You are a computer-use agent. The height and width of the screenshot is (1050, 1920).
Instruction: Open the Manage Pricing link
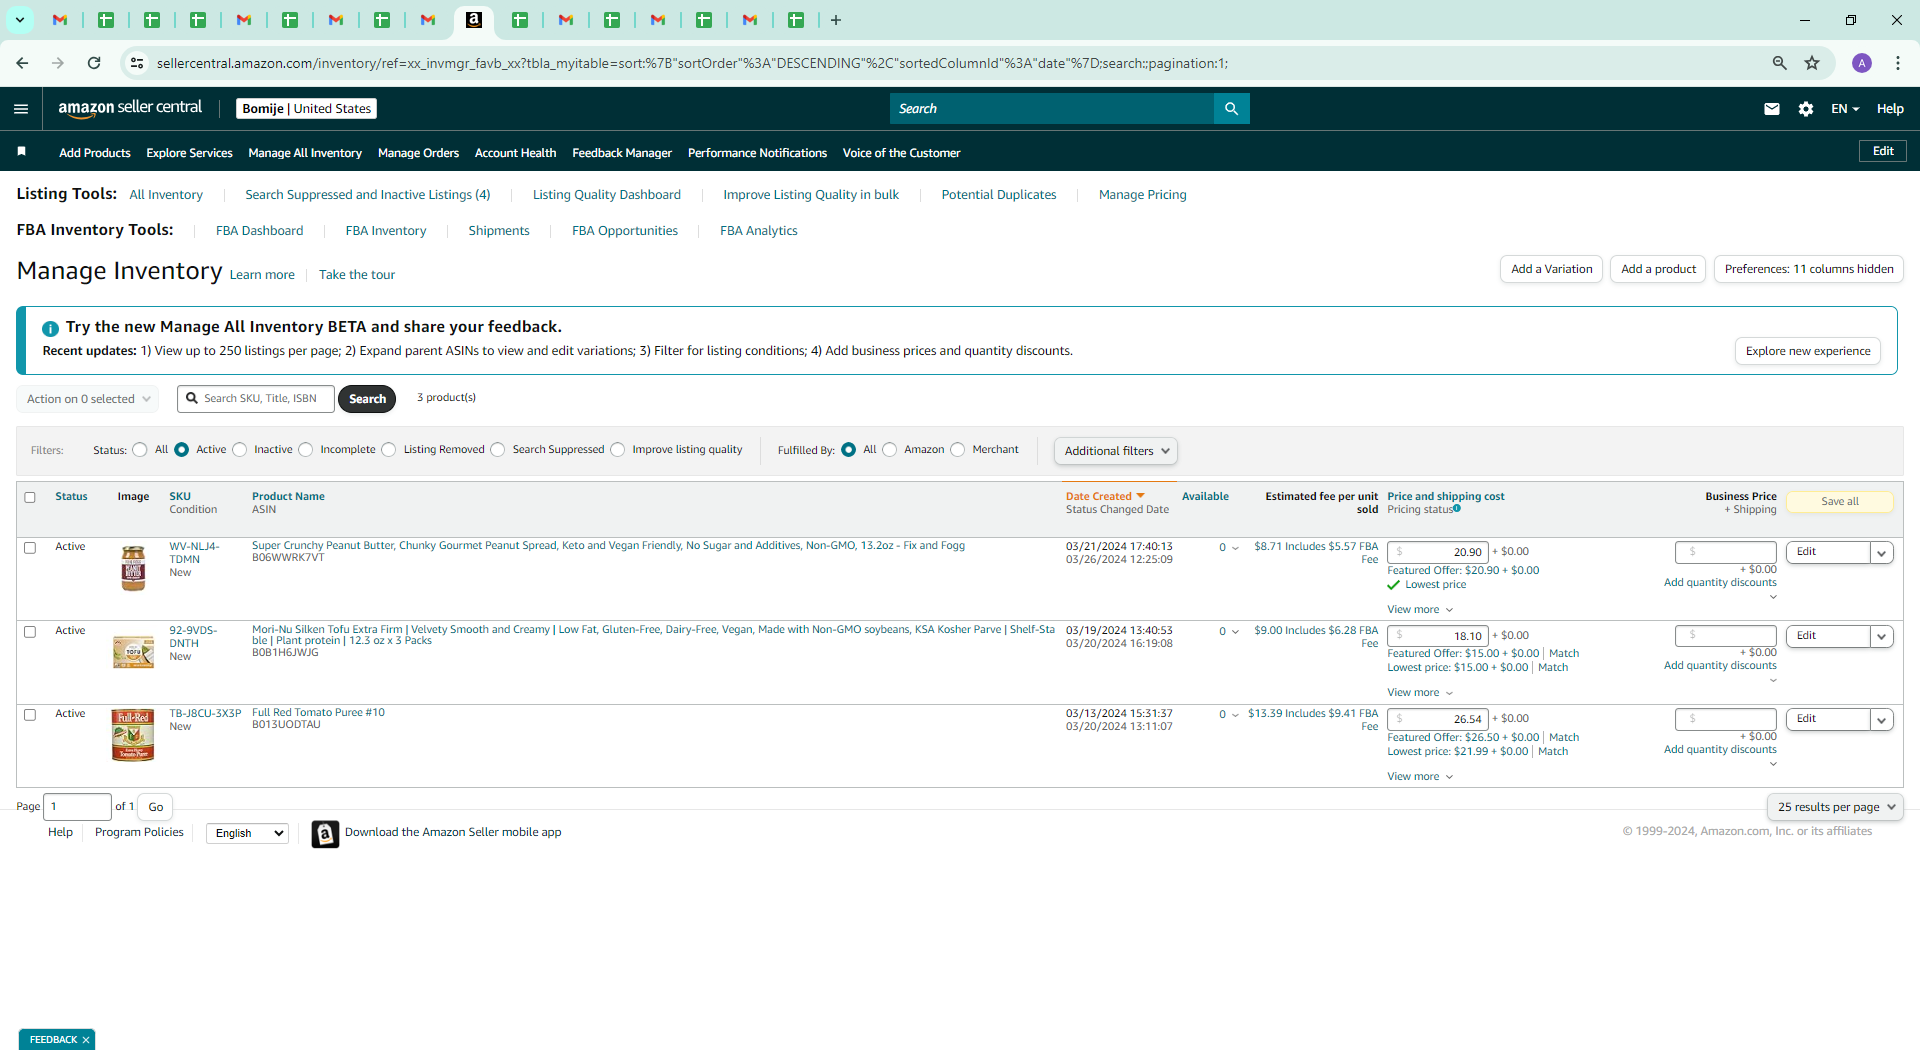click(1142, 195)
